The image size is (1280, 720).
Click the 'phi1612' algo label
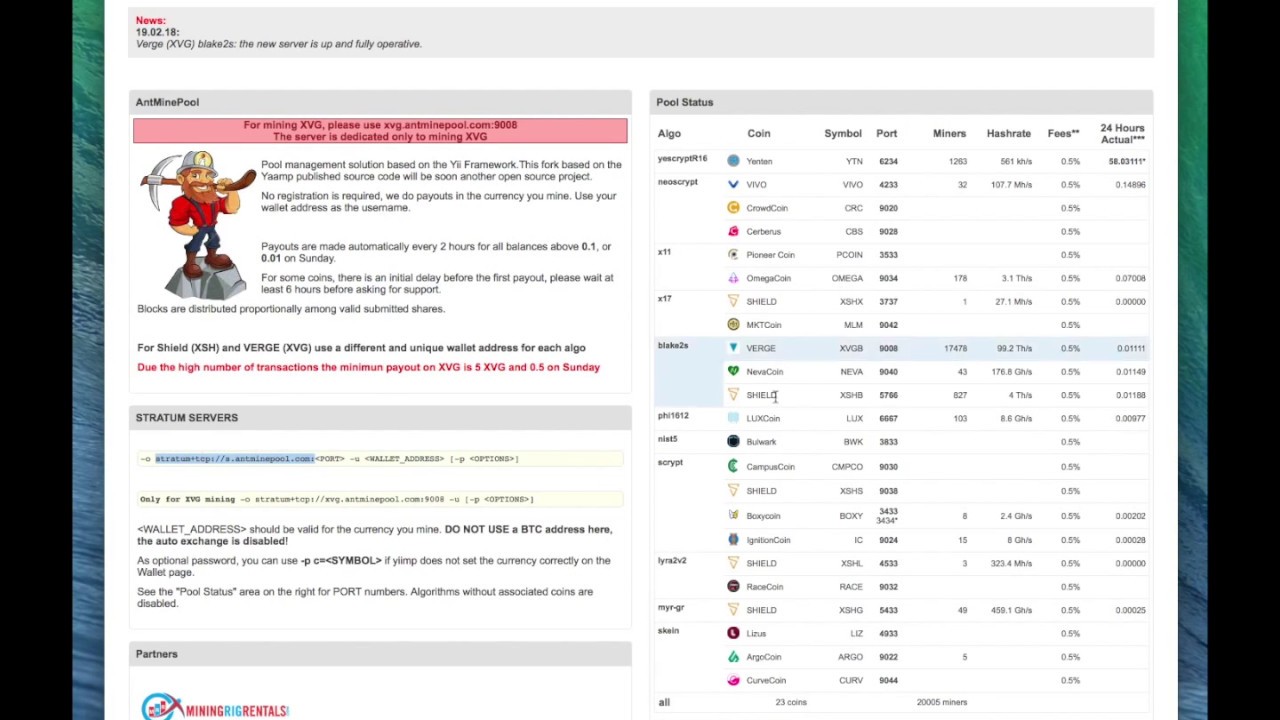[x=673, y=416]
